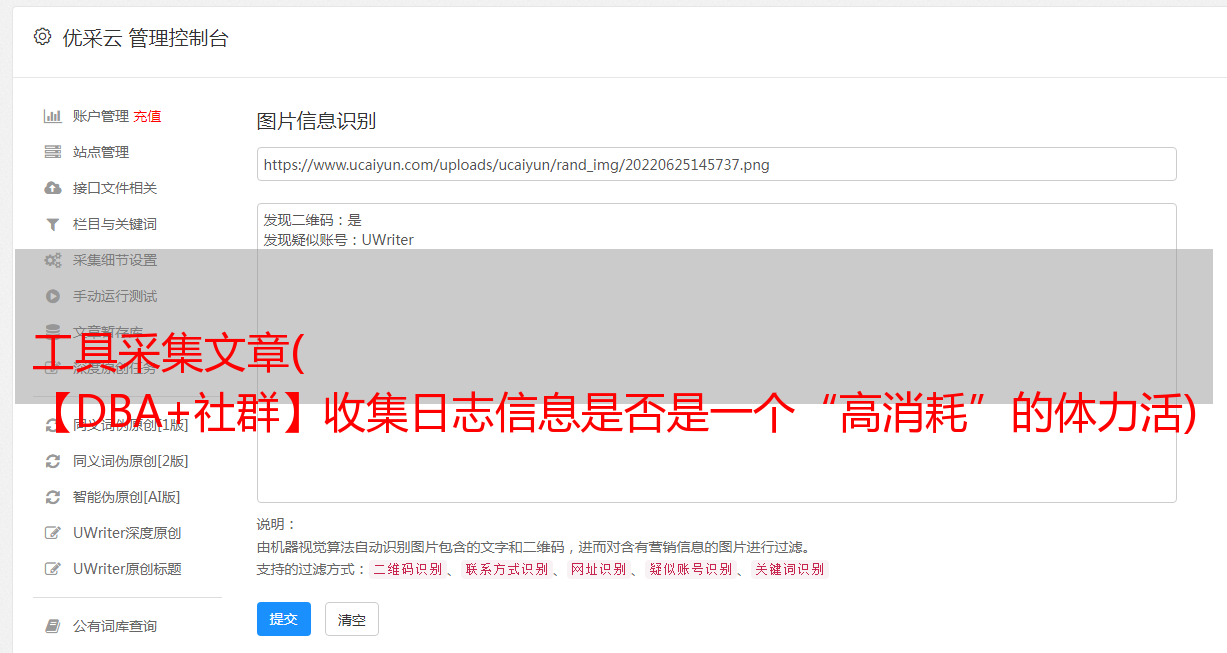Image resolution: width=1227 pixels, height=653 pixels.
Task: Click the filter icon for 栏目与关键词
Action: tap(53, 224)
